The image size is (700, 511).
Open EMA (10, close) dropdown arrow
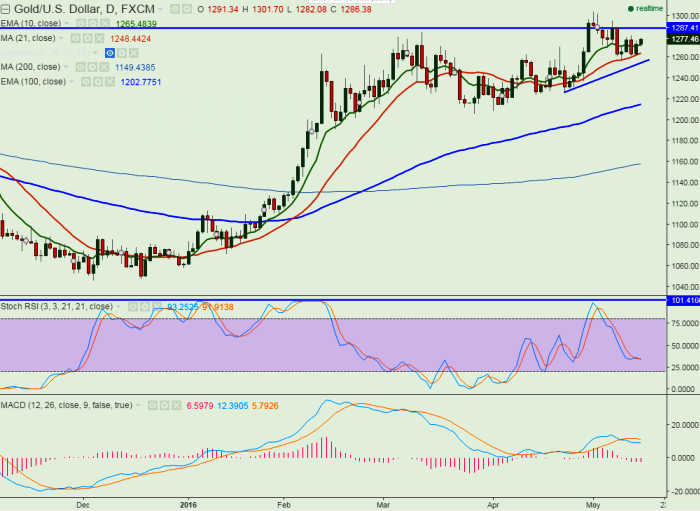67,23
